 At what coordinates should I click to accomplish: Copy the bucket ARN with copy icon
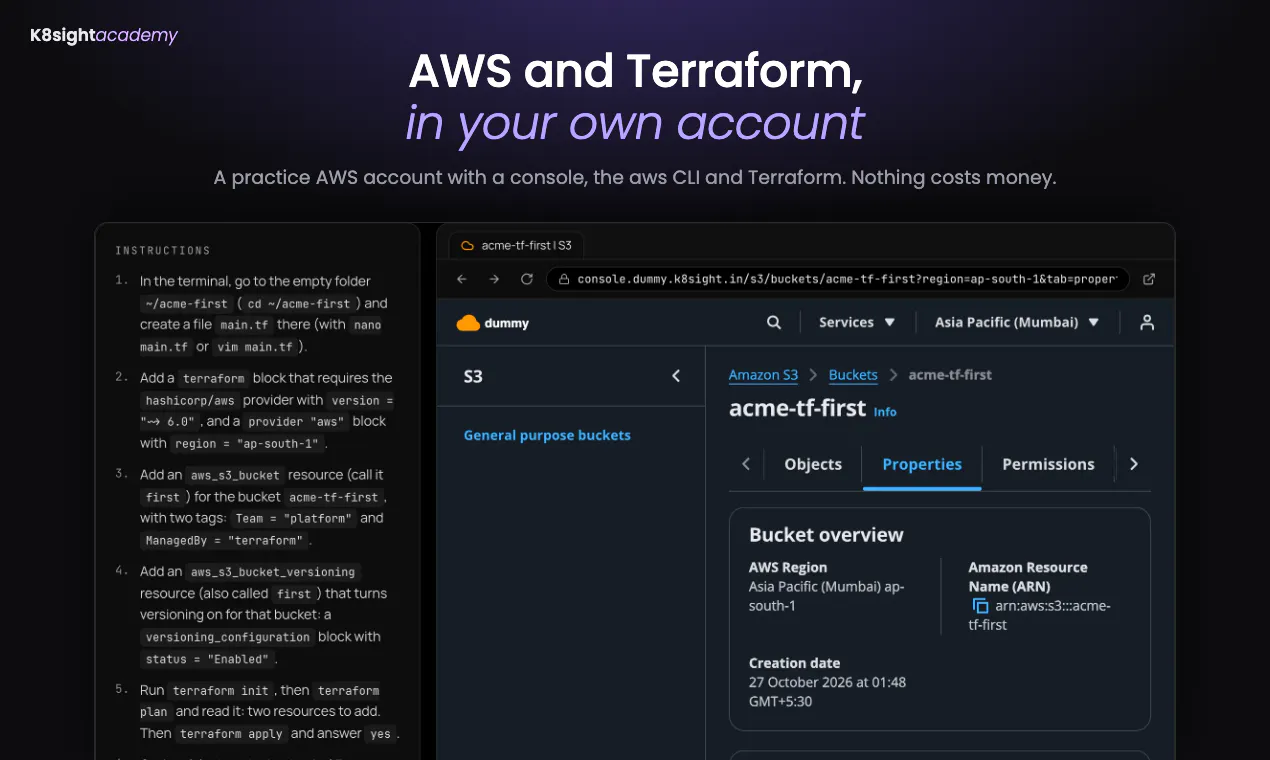coord(980,606)
